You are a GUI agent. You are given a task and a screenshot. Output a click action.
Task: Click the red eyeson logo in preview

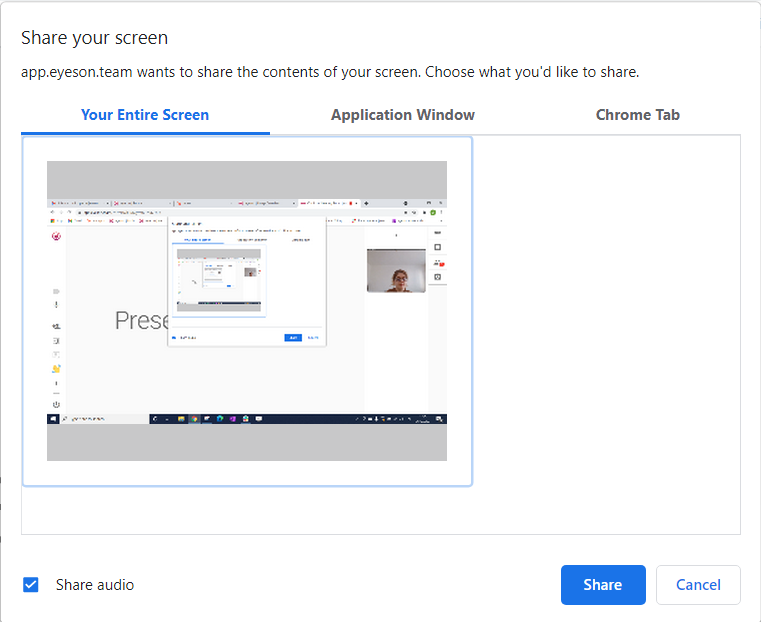[x=57, y=237]
